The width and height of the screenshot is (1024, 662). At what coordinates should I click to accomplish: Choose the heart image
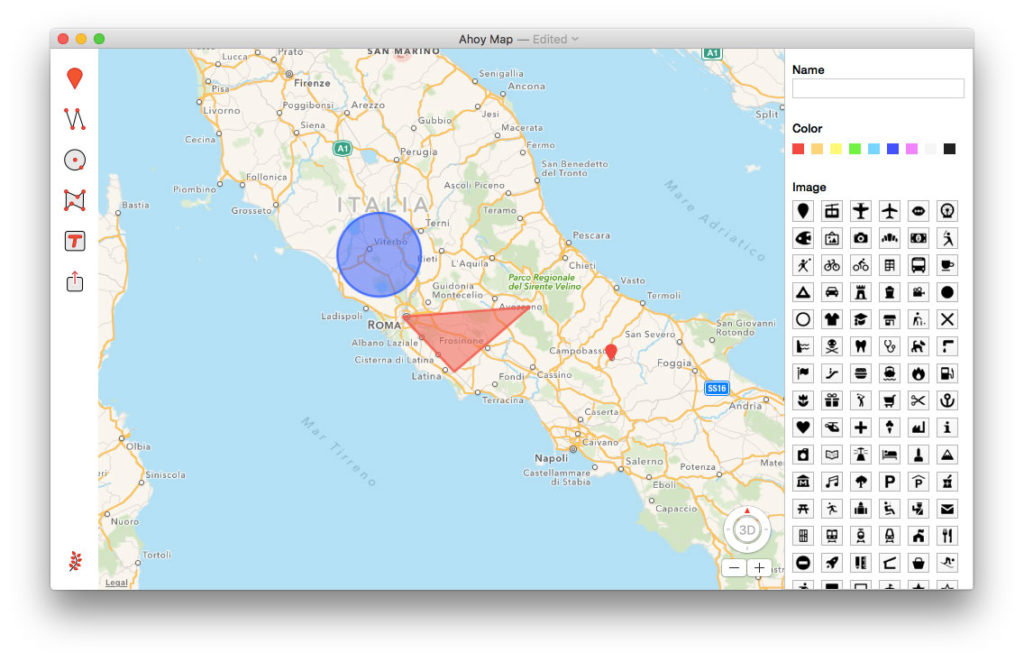tap(803, 428)
